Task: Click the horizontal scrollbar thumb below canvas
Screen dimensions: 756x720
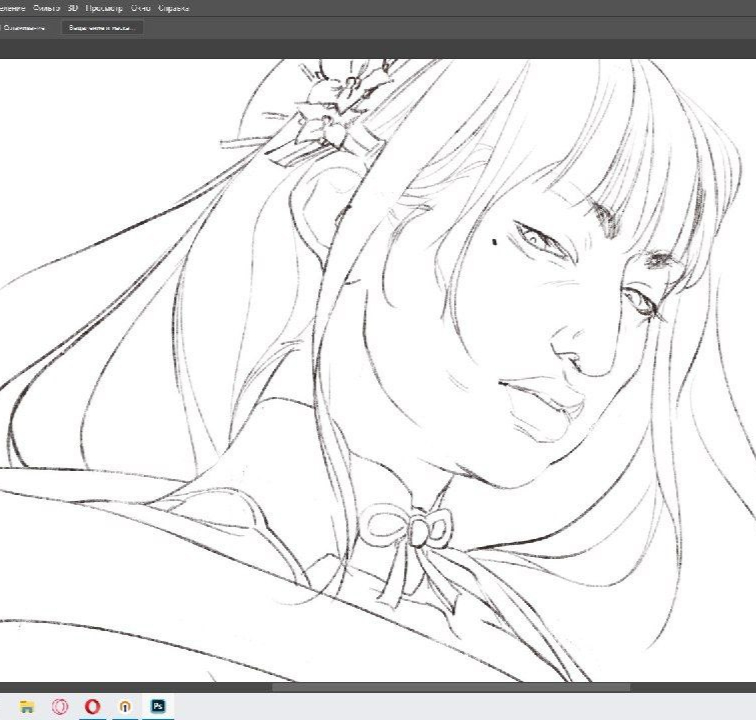Action: point(450,687)
